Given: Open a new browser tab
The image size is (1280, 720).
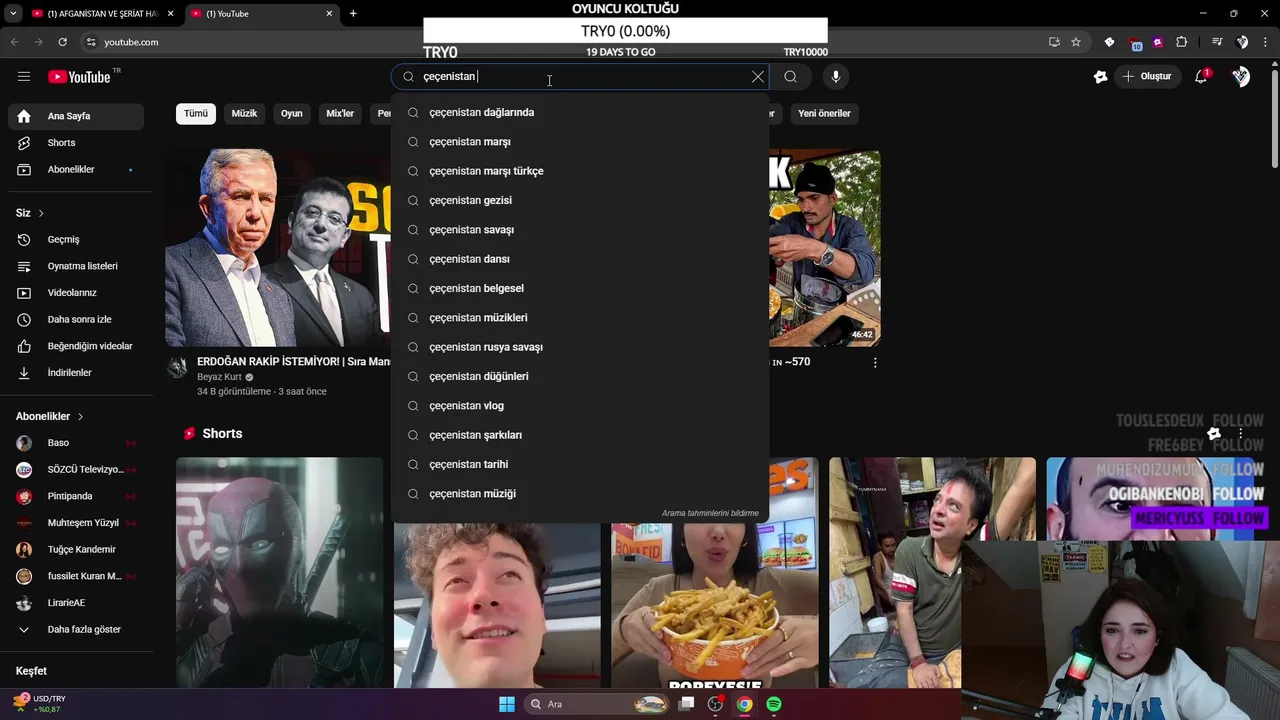Looking at the screenshot, I should click(x=353, y=13).
